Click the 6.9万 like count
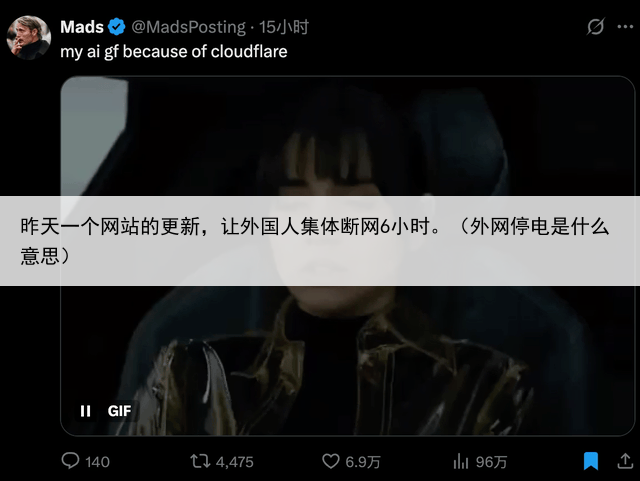This screenshot has height=481, width=640. [362, 462]
